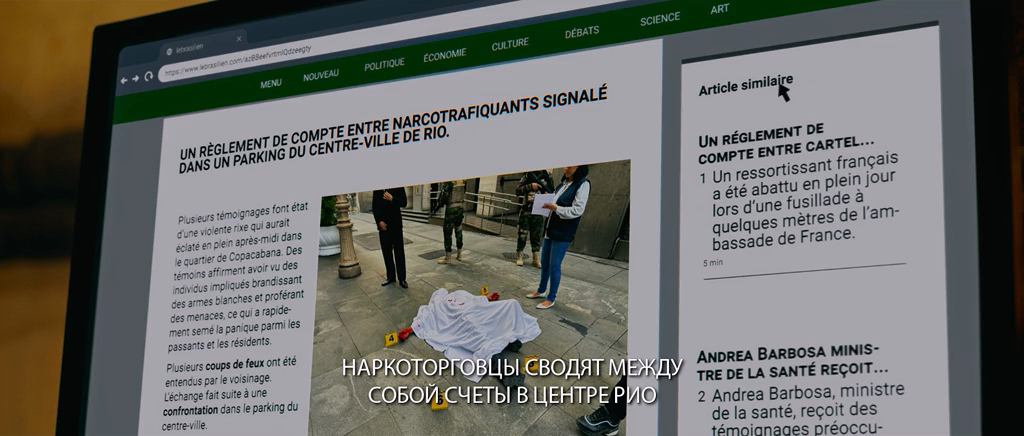Reload the page with the refresh icon

coord(149,76)
